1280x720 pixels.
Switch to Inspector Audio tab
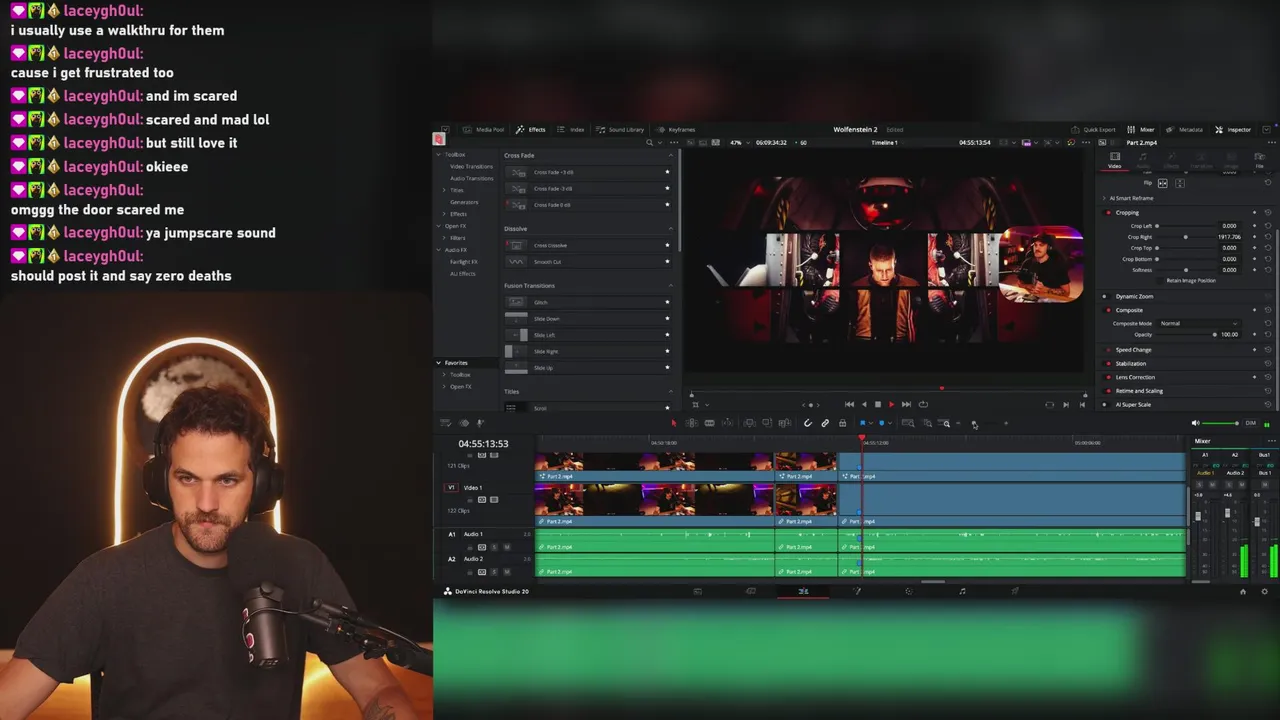pos(1143,160)
